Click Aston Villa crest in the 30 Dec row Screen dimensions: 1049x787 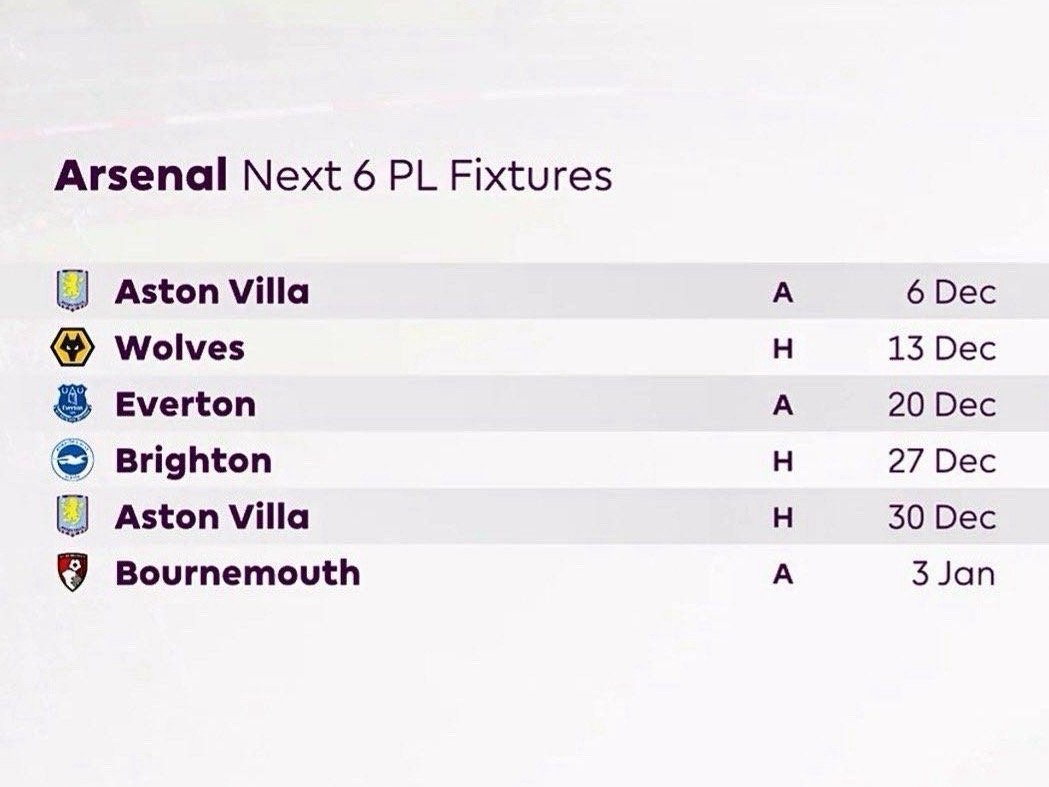(72, 517)
